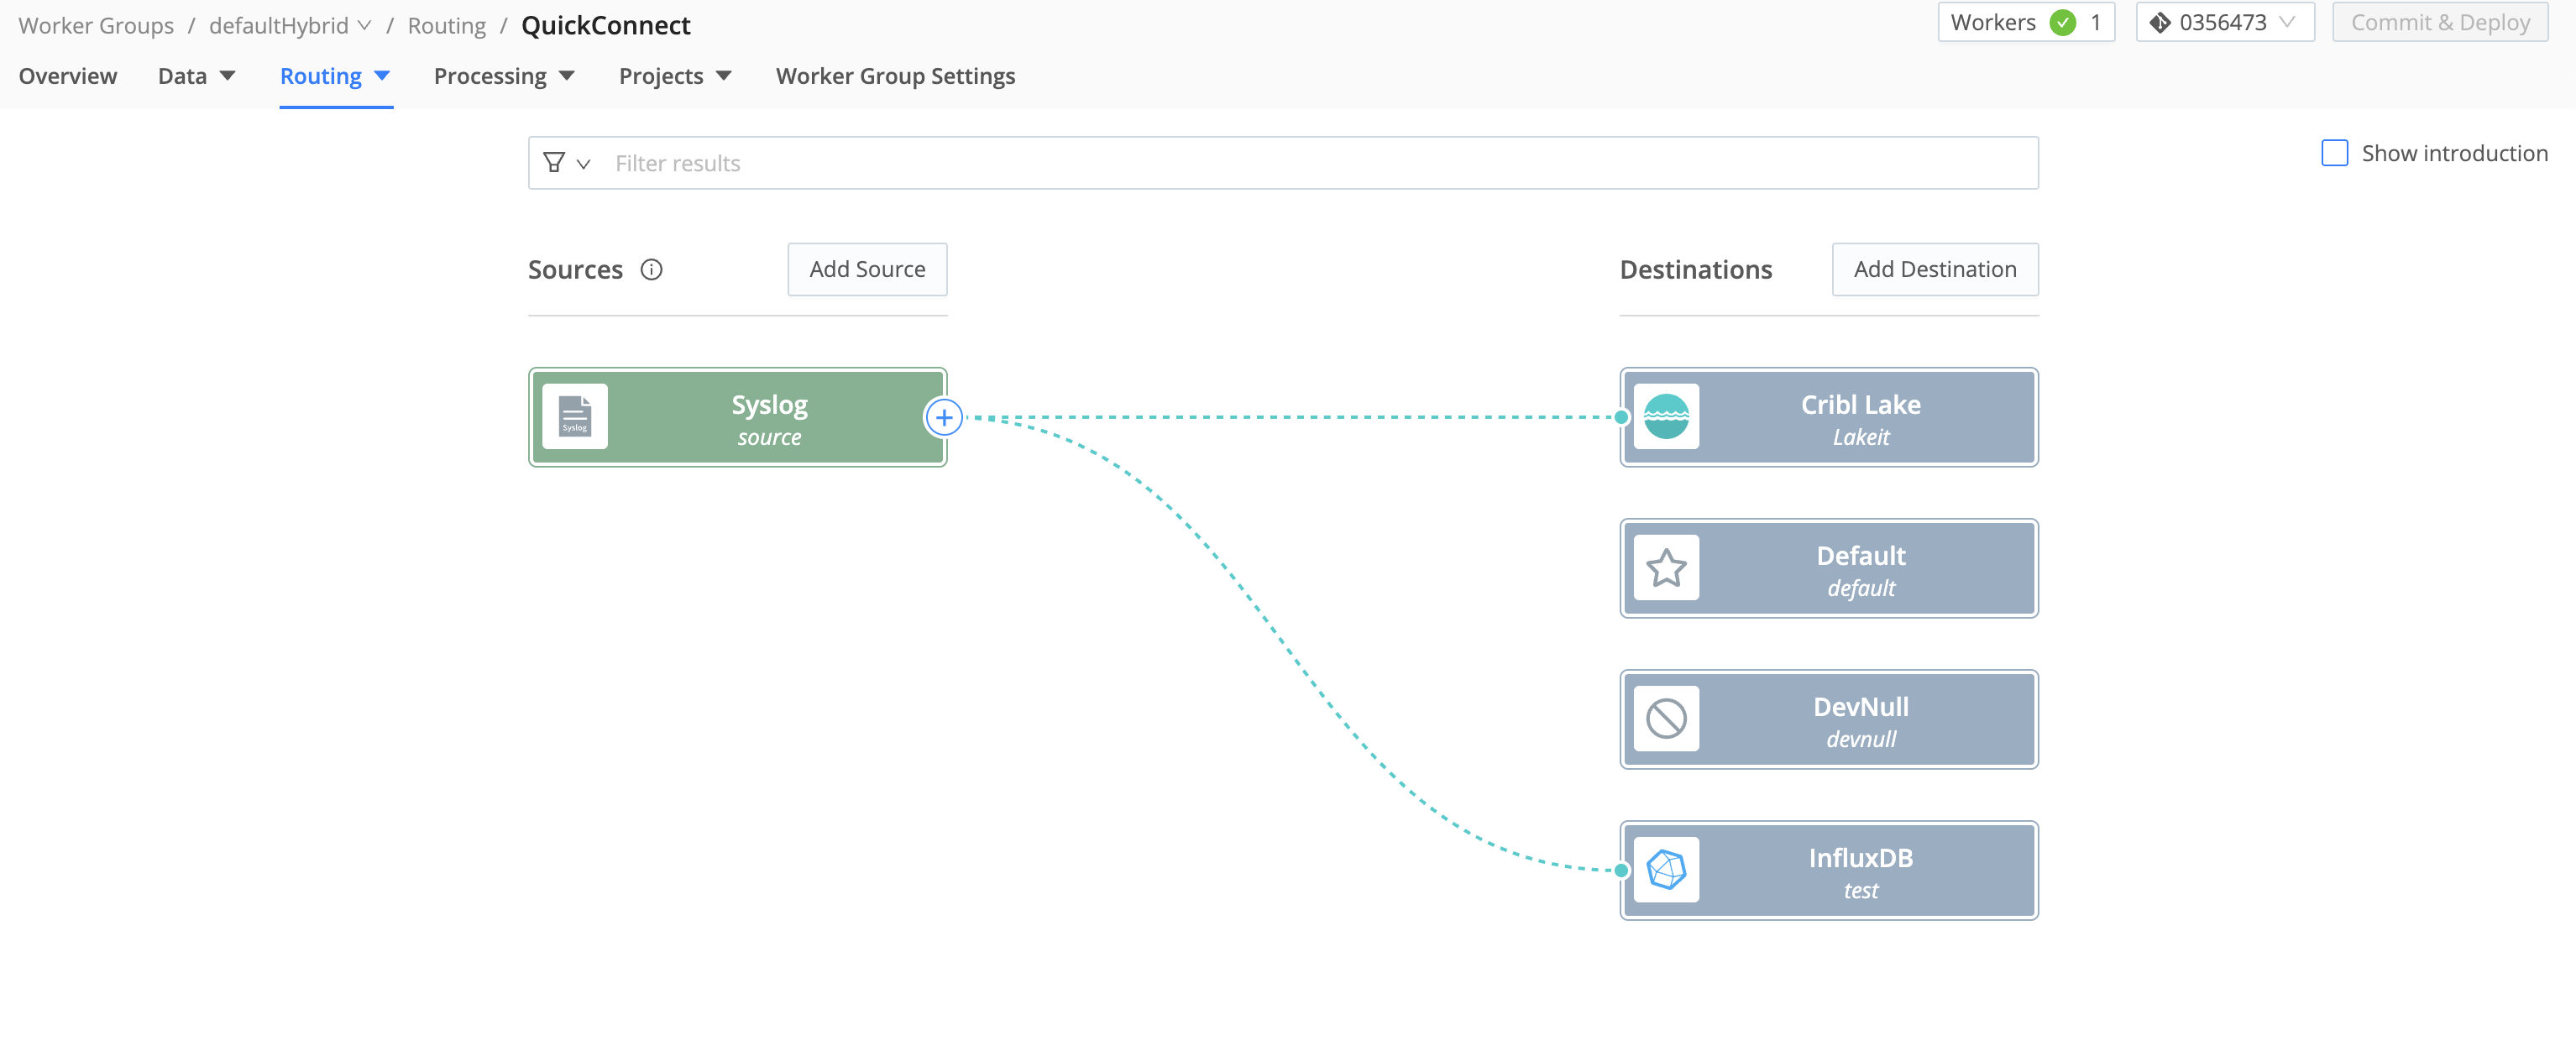Click the DevNull prohibition icon
This screenshot has height=1051, width=2576.
(x=1666, y=719)
